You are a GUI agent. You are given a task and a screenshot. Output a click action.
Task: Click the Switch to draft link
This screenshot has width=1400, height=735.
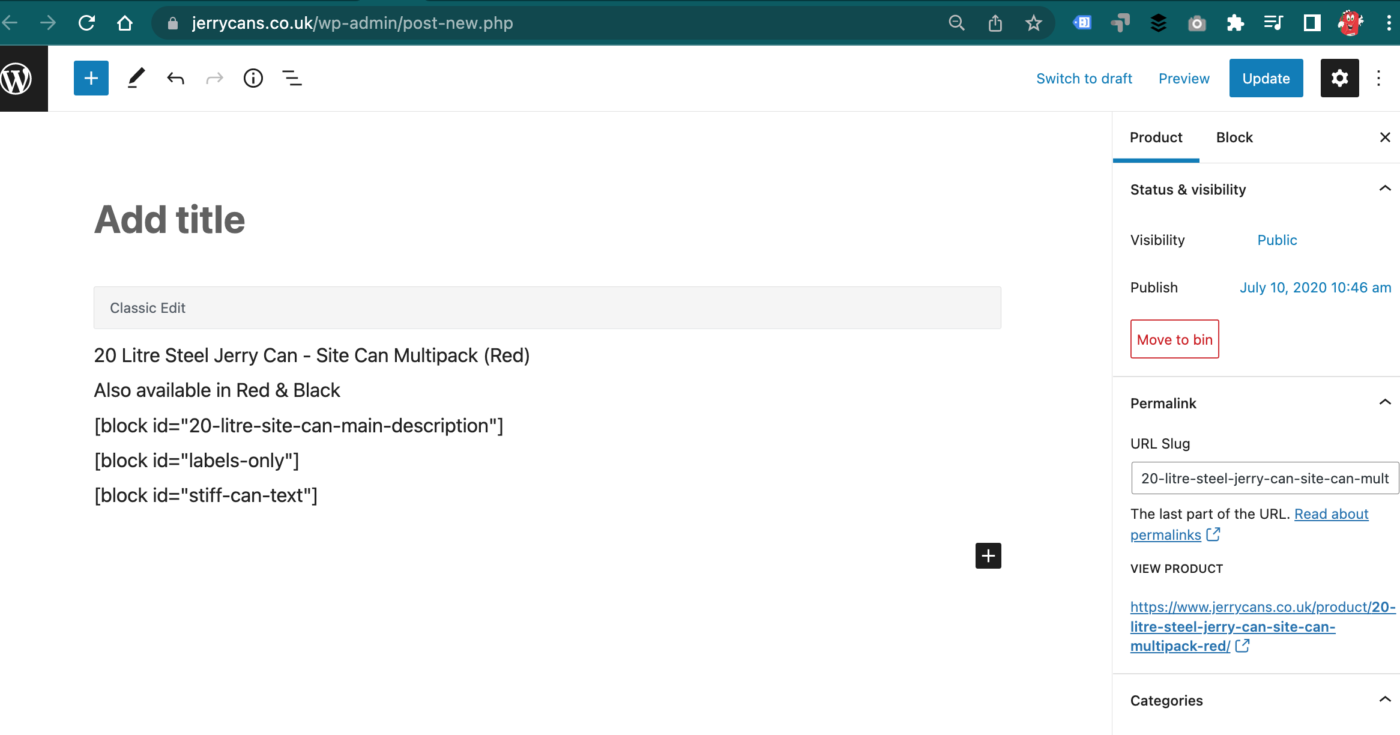tap(1084, 78)
